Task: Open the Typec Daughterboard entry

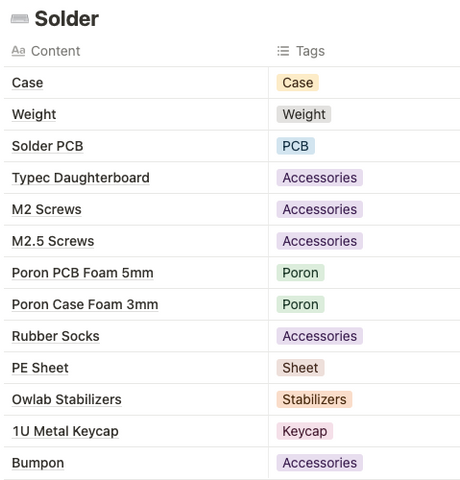Action: click(x=81, y=178)
